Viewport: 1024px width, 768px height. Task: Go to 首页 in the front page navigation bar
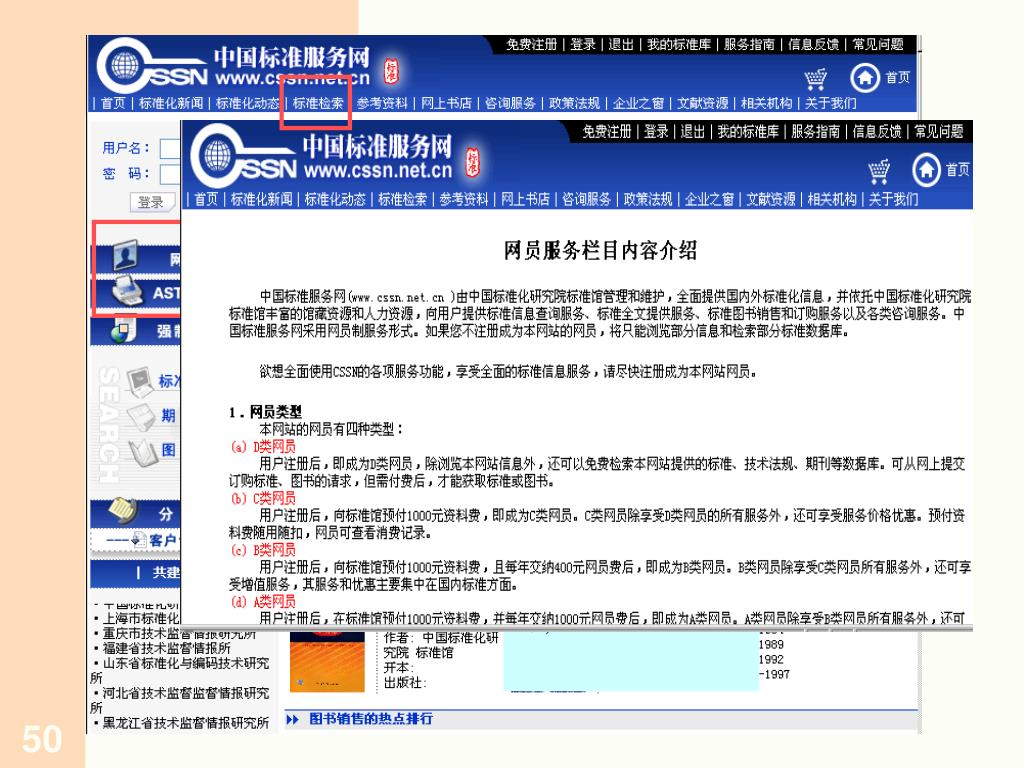pyautogui.click(x=206, y=199)
